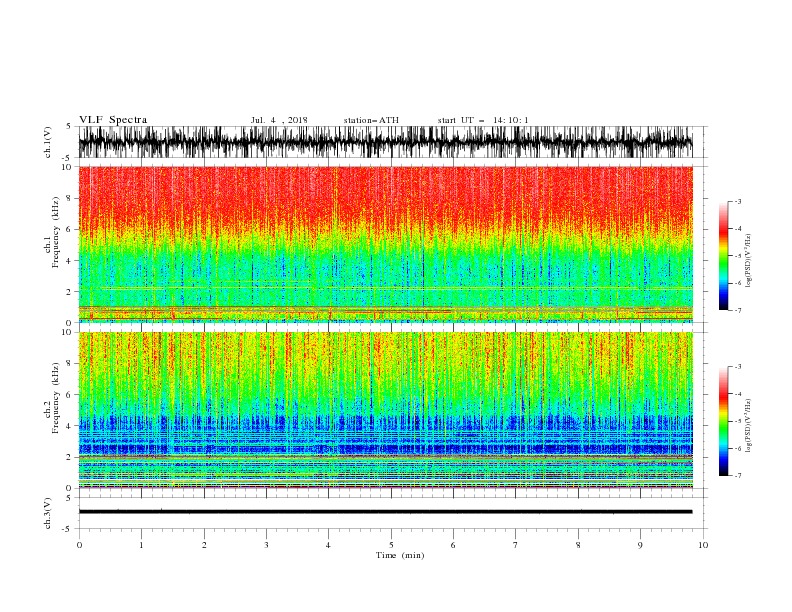The height and width of the screenshot is (612, 792).
Task: Select the "start UT = 14:10:1" text
Action: coord(483,120)
